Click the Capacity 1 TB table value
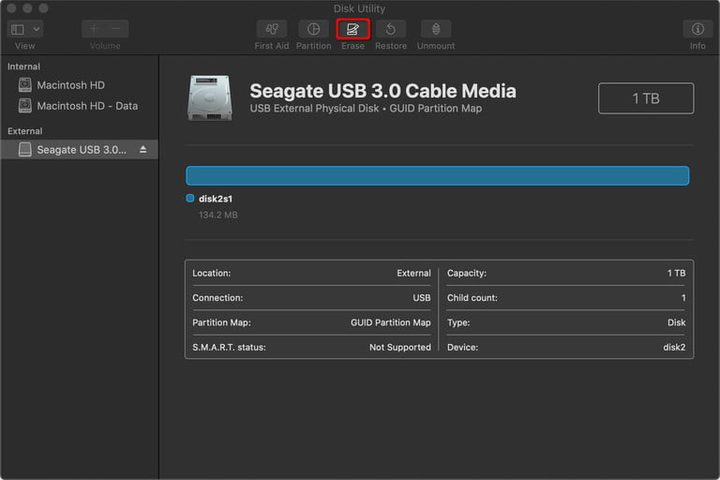The height and width of the screenshot is (480, 720). coord(676,273)
